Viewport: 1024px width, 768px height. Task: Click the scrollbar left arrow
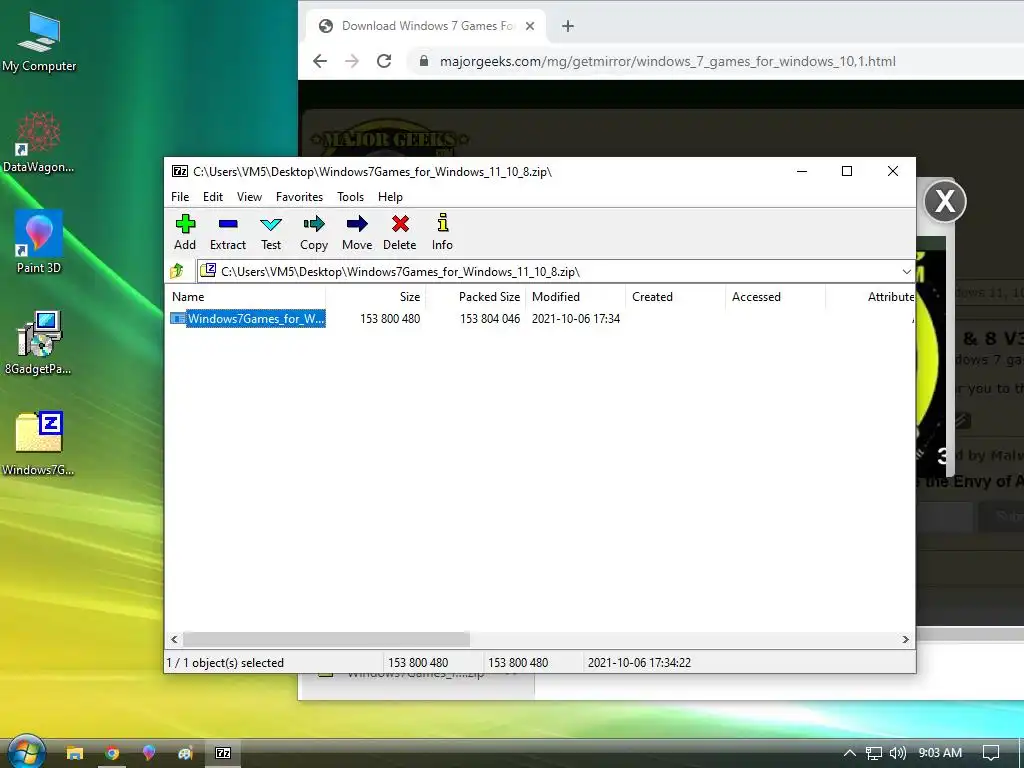tap(174, 639)
